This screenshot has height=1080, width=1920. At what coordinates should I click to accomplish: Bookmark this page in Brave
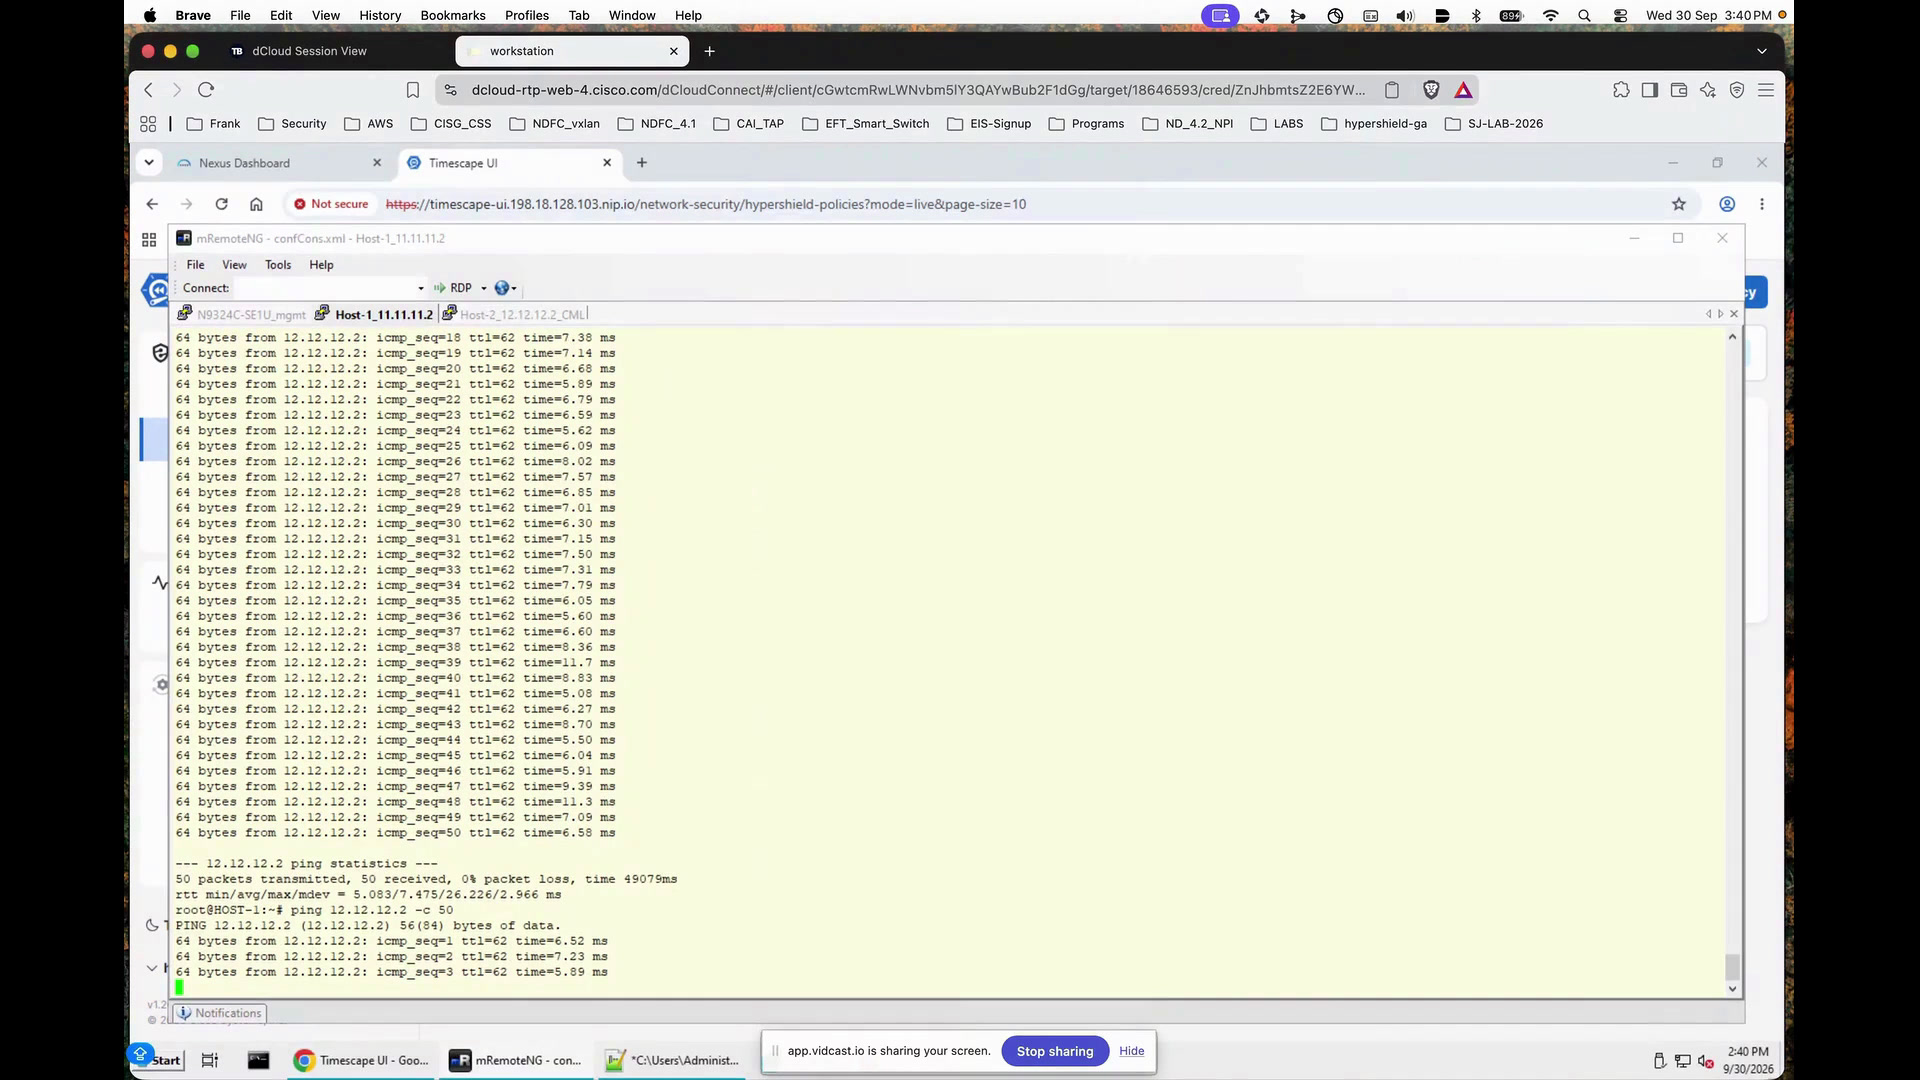pos(413,90)
